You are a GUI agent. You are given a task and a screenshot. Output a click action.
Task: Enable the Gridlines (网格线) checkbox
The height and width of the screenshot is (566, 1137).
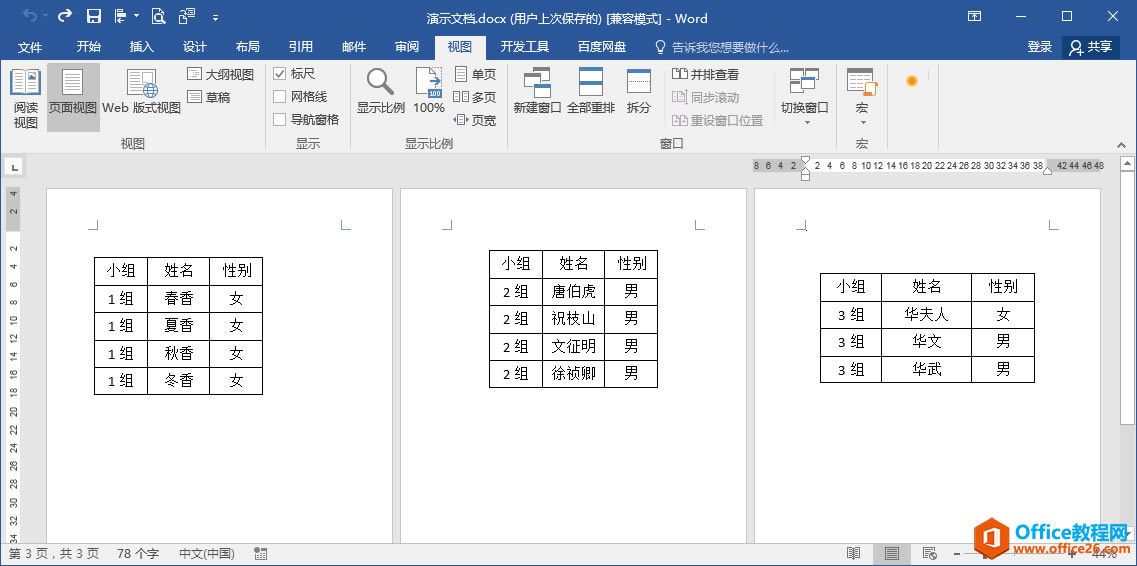[279, 96]
